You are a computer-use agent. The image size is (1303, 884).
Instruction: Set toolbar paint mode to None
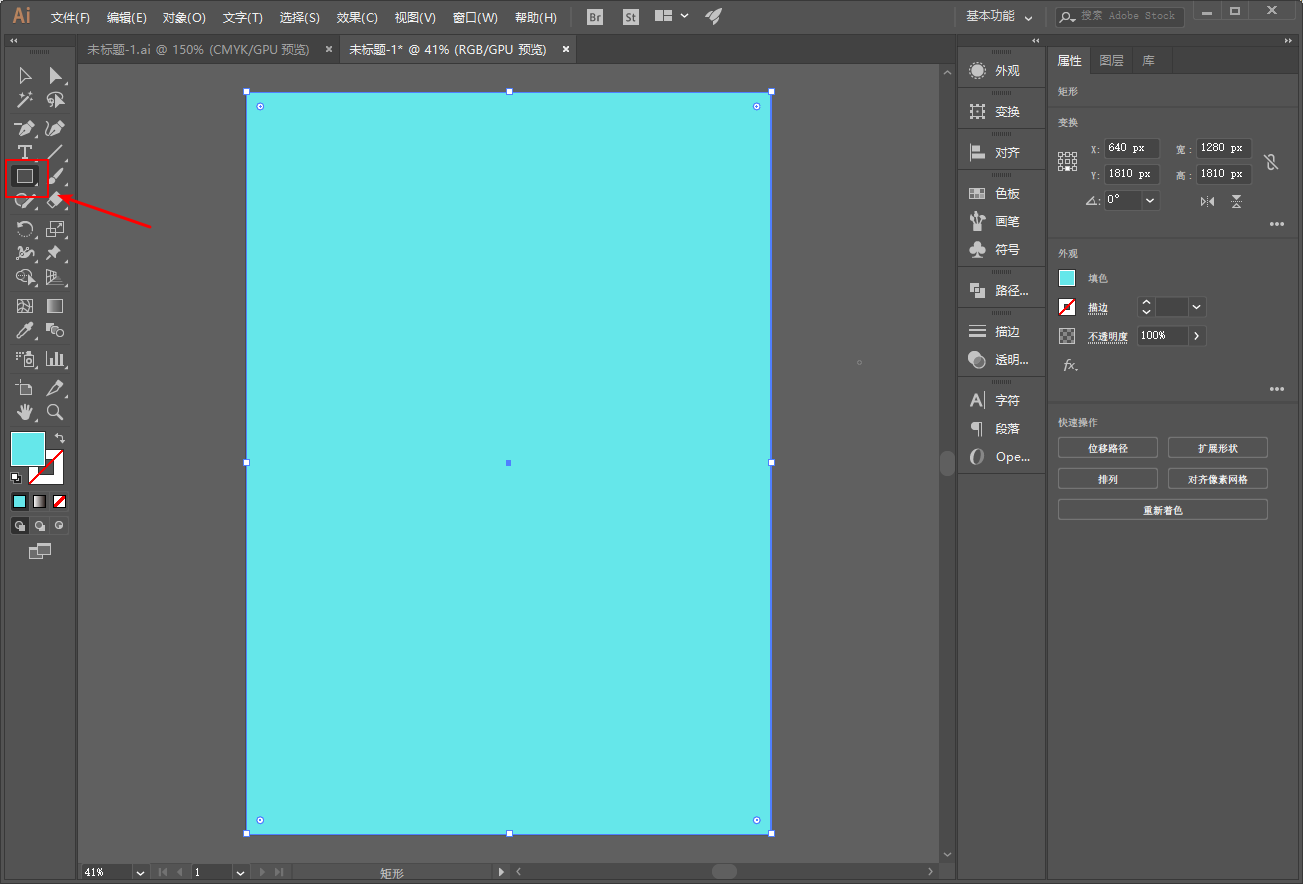pyautogui.click(x=60, y=501)
